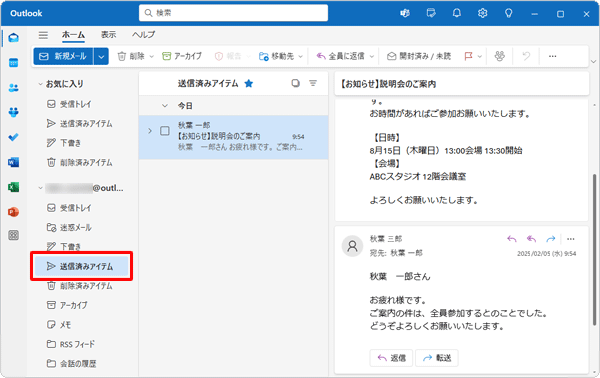
Task: Click the 削除 button in ribbon
Action: coord(131,56)
